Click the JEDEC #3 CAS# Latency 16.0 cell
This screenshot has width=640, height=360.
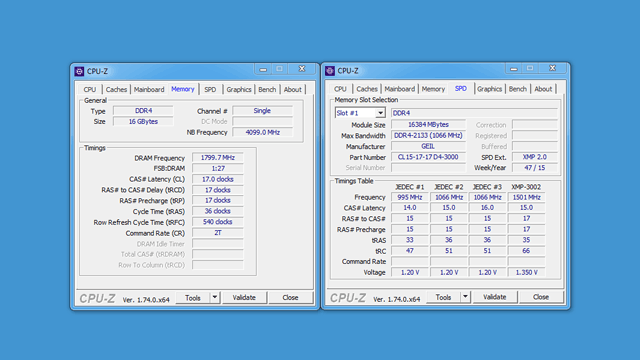pyautogui.click(x=487, y=208)
